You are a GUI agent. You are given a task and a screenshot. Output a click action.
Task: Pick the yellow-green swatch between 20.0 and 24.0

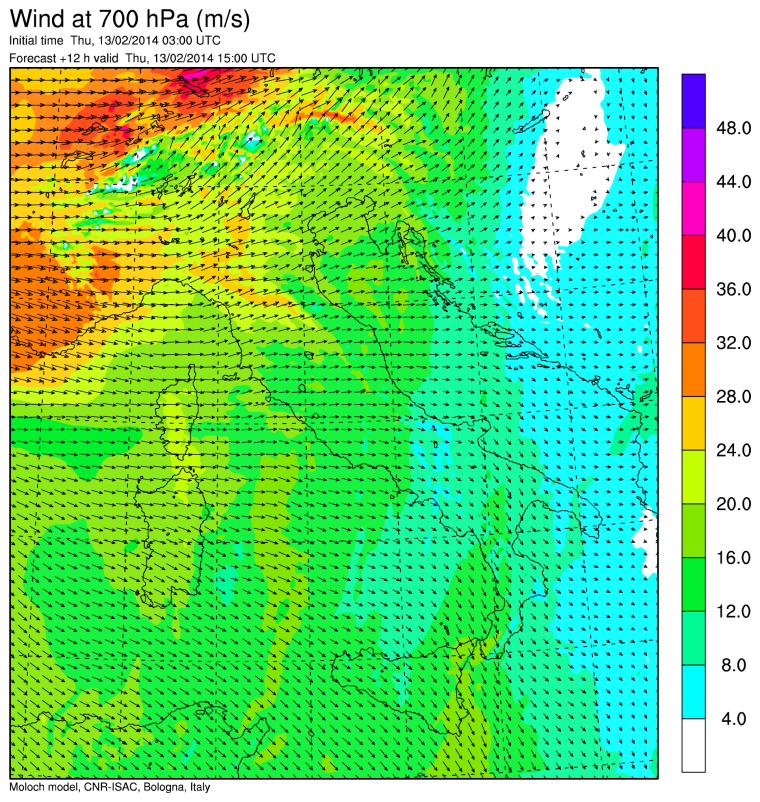point(694,477)
